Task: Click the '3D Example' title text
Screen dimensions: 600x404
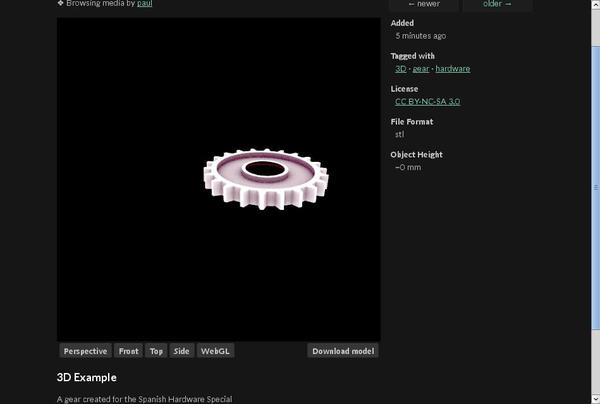Action: coord(86,378)
